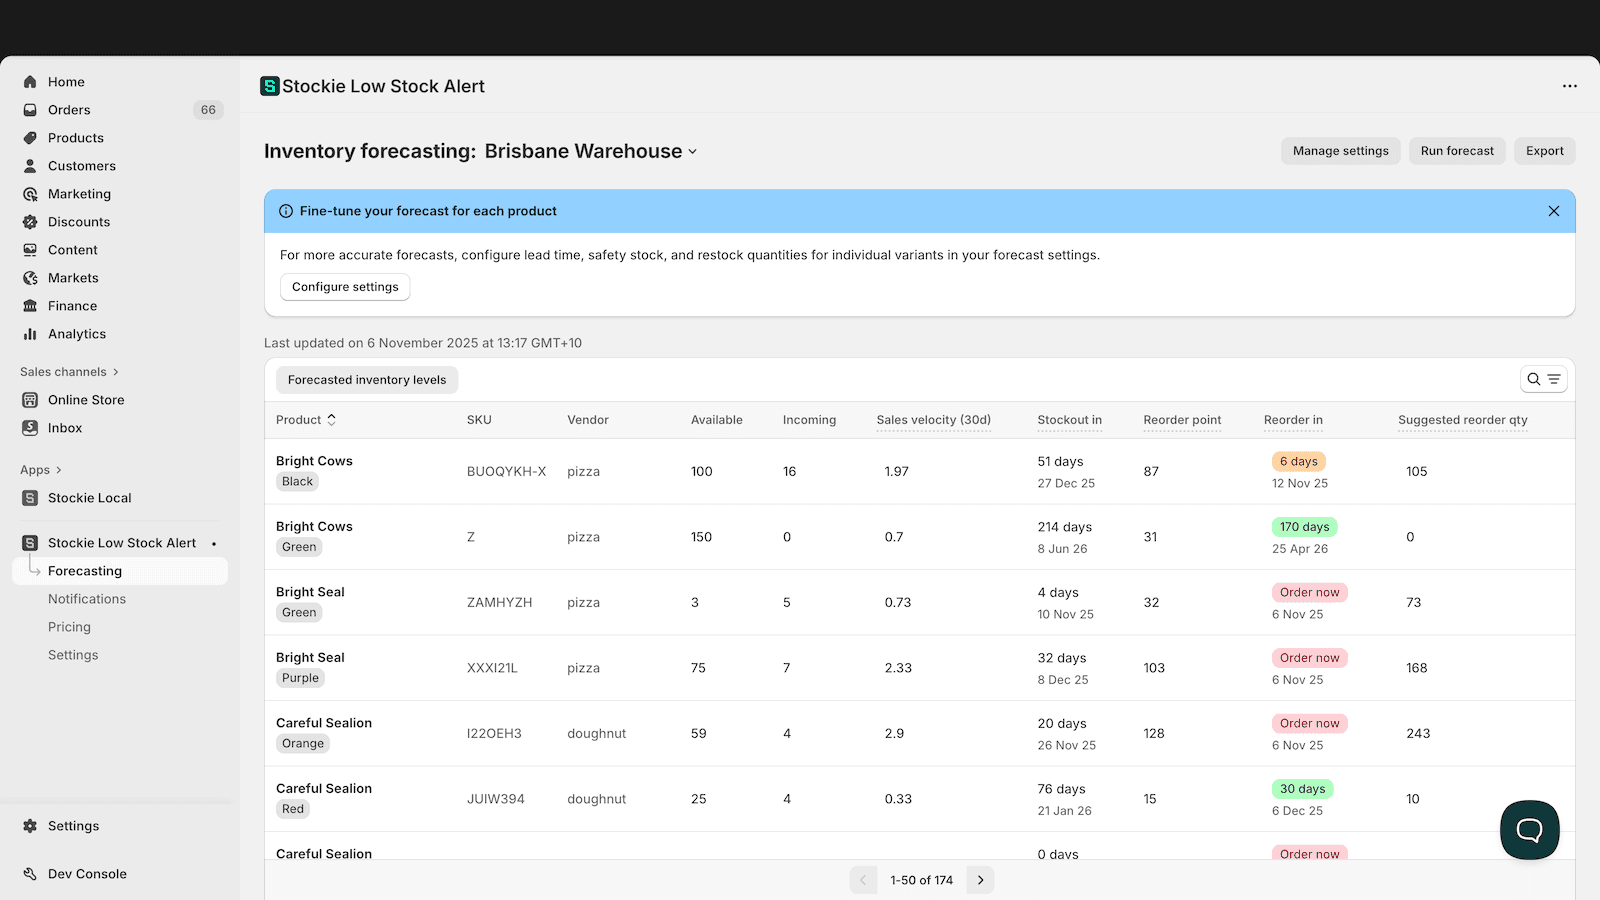Viewport: 1600px width, 900px height.
Task: Click the Run forecast button
Action: (x=1456, y=151)
